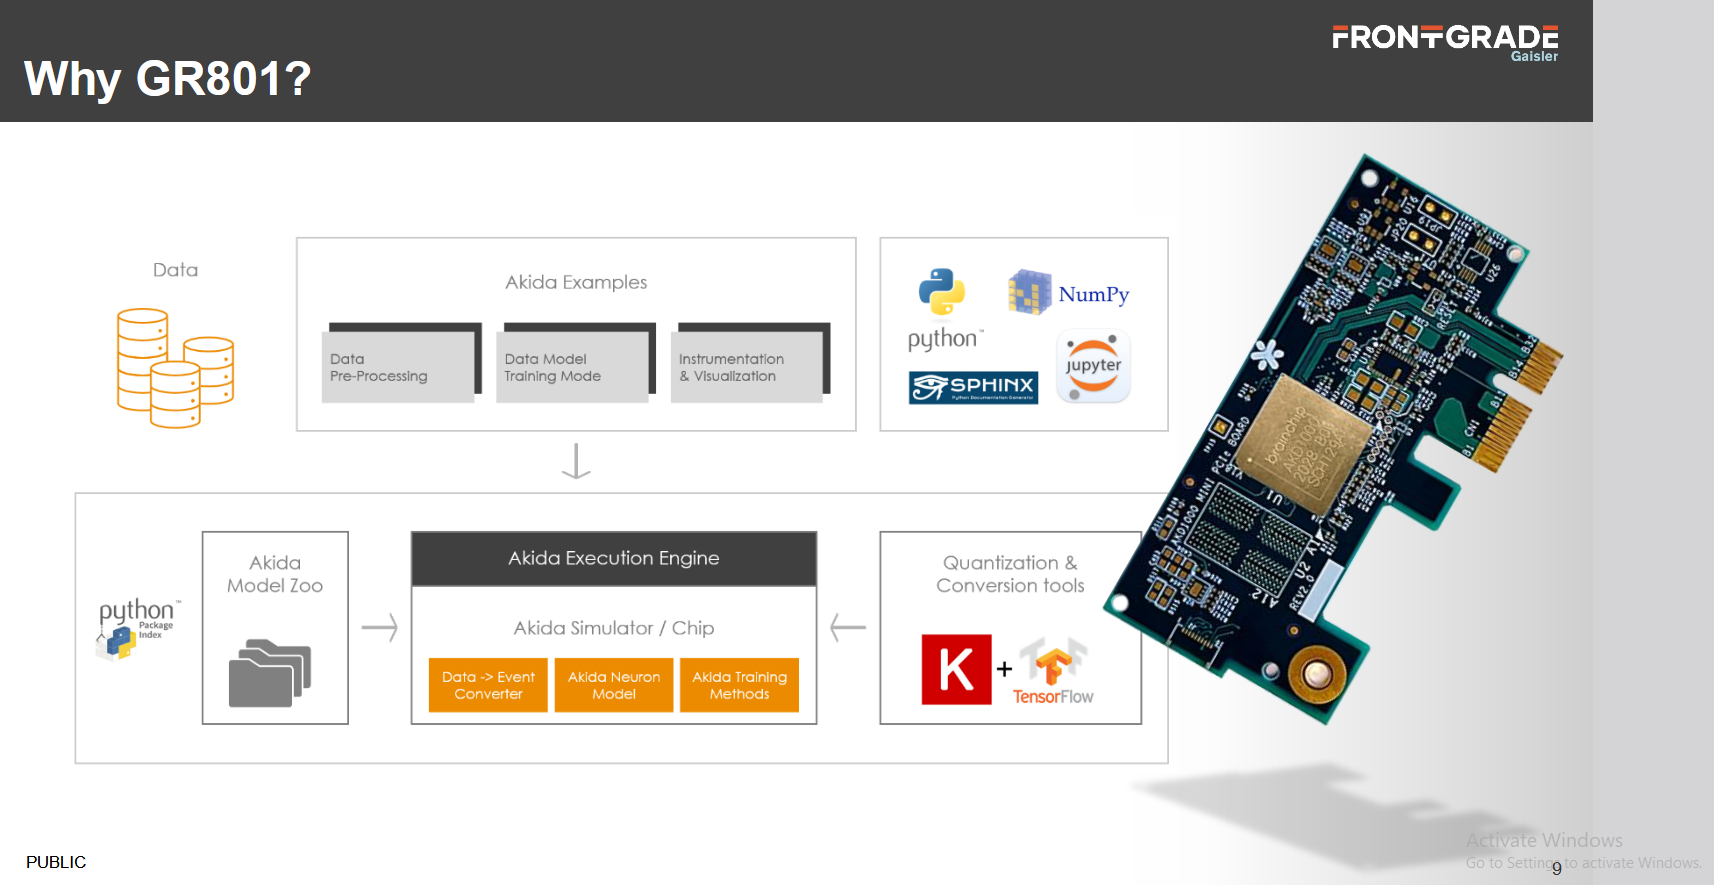Click the Data -> Event Converter button
Image resolution: width=1714 pixels, height=885 pixels.
[488, 685]
